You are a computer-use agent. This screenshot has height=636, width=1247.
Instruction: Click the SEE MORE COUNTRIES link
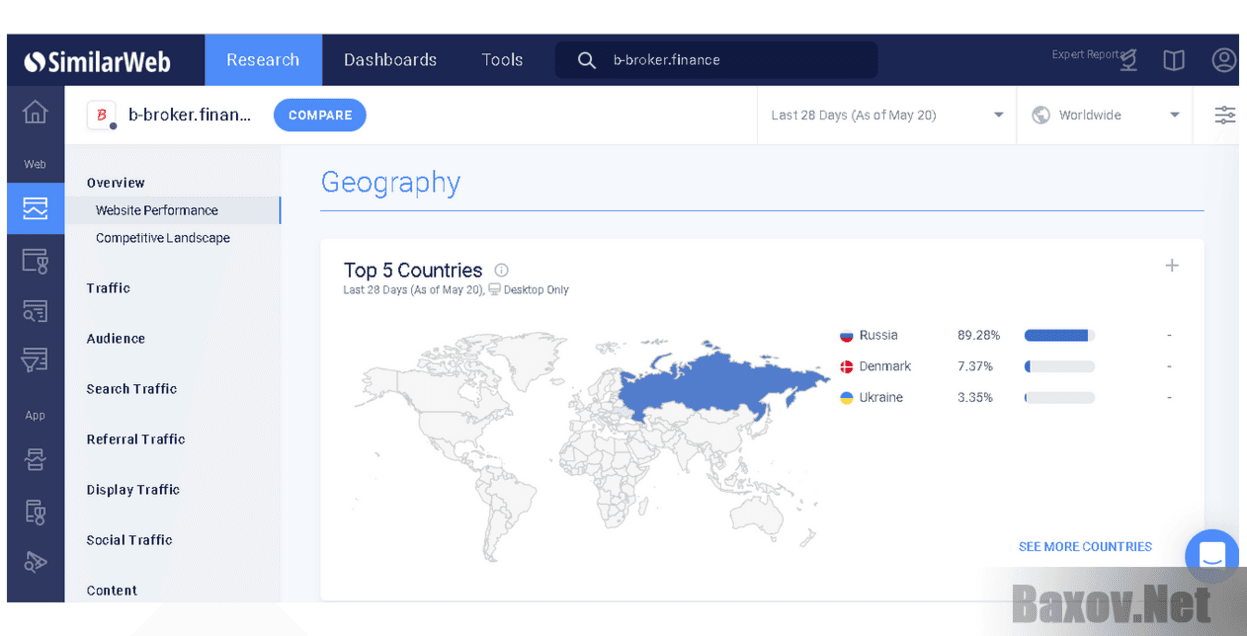point(1085,547)
